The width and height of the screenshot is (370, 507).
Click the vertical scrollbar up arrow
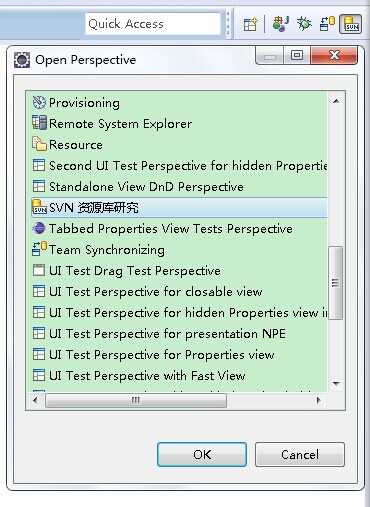pos(336,101)
